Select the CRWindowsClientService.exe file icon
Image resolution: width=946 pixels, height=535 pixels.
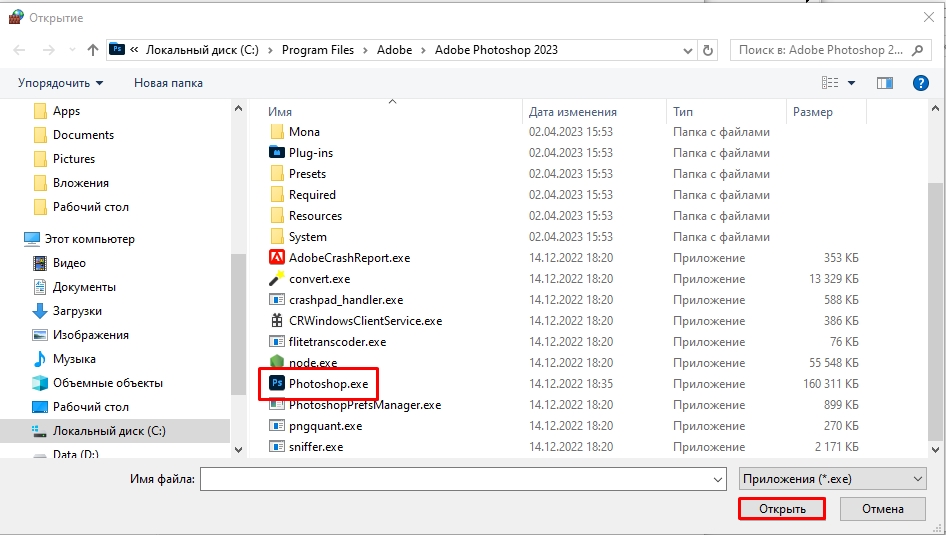click(277, 321)
